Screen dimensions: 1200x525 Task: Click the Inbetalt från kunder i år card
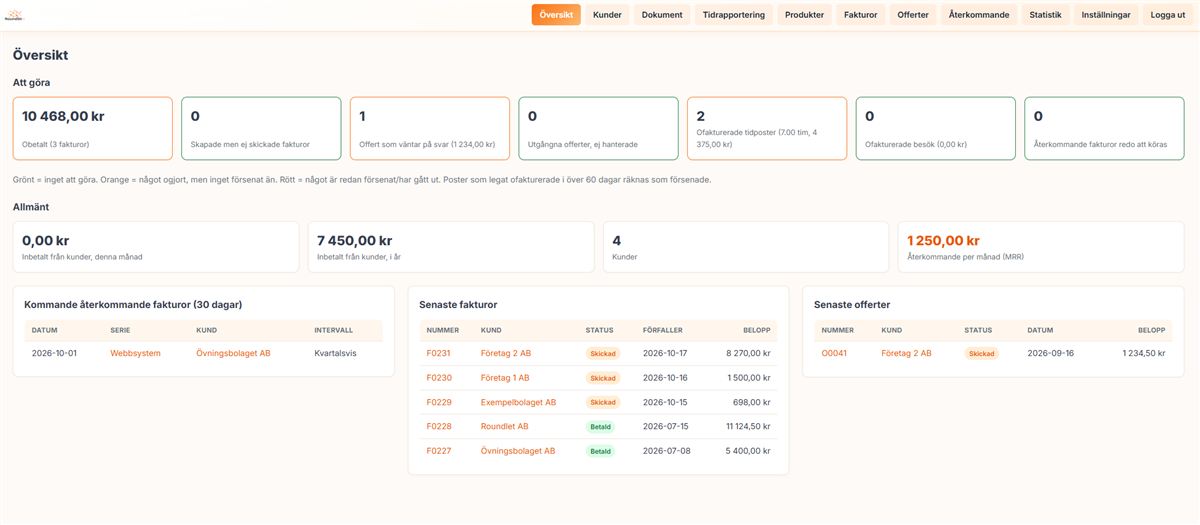point(451,247)
